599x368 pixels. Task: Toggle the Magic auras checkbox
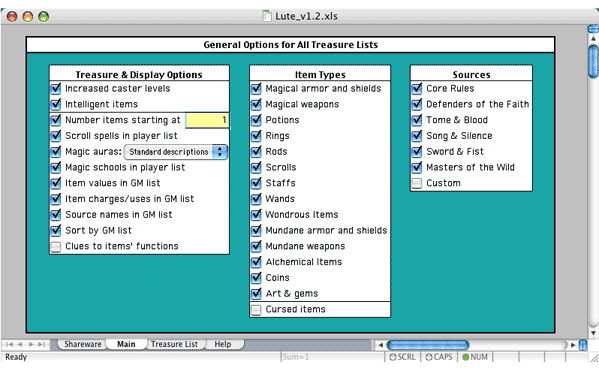click(56, 151)
